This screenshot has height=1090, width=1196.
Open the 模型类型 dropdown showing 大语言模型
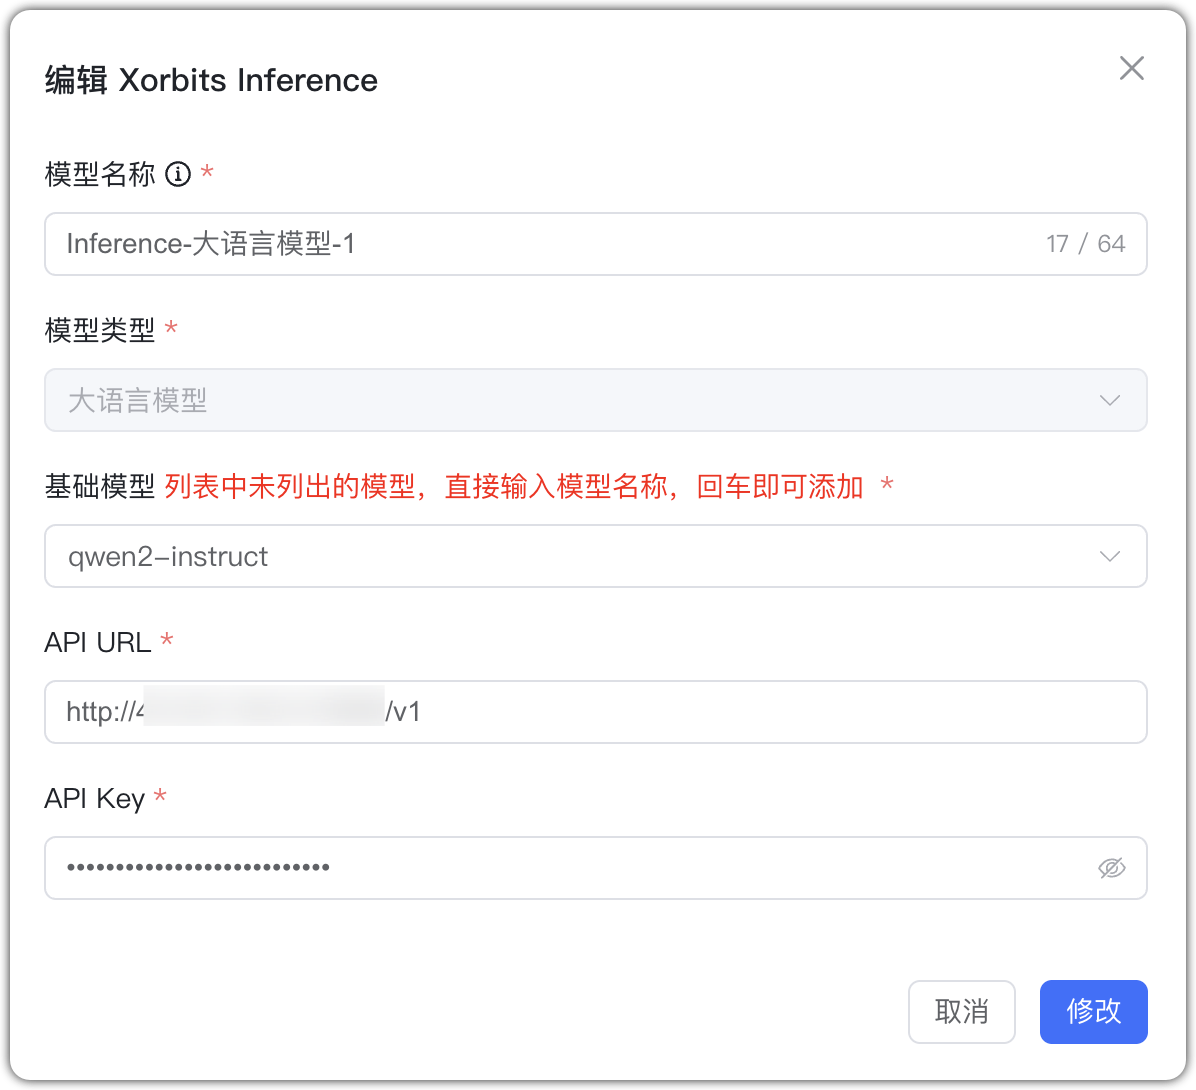pos(596,400)
